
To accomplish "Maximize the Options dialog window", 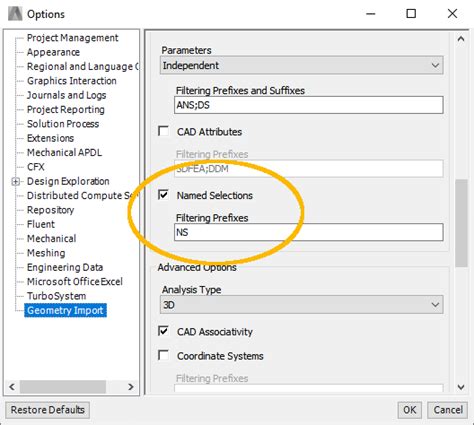I will (411, 14).
